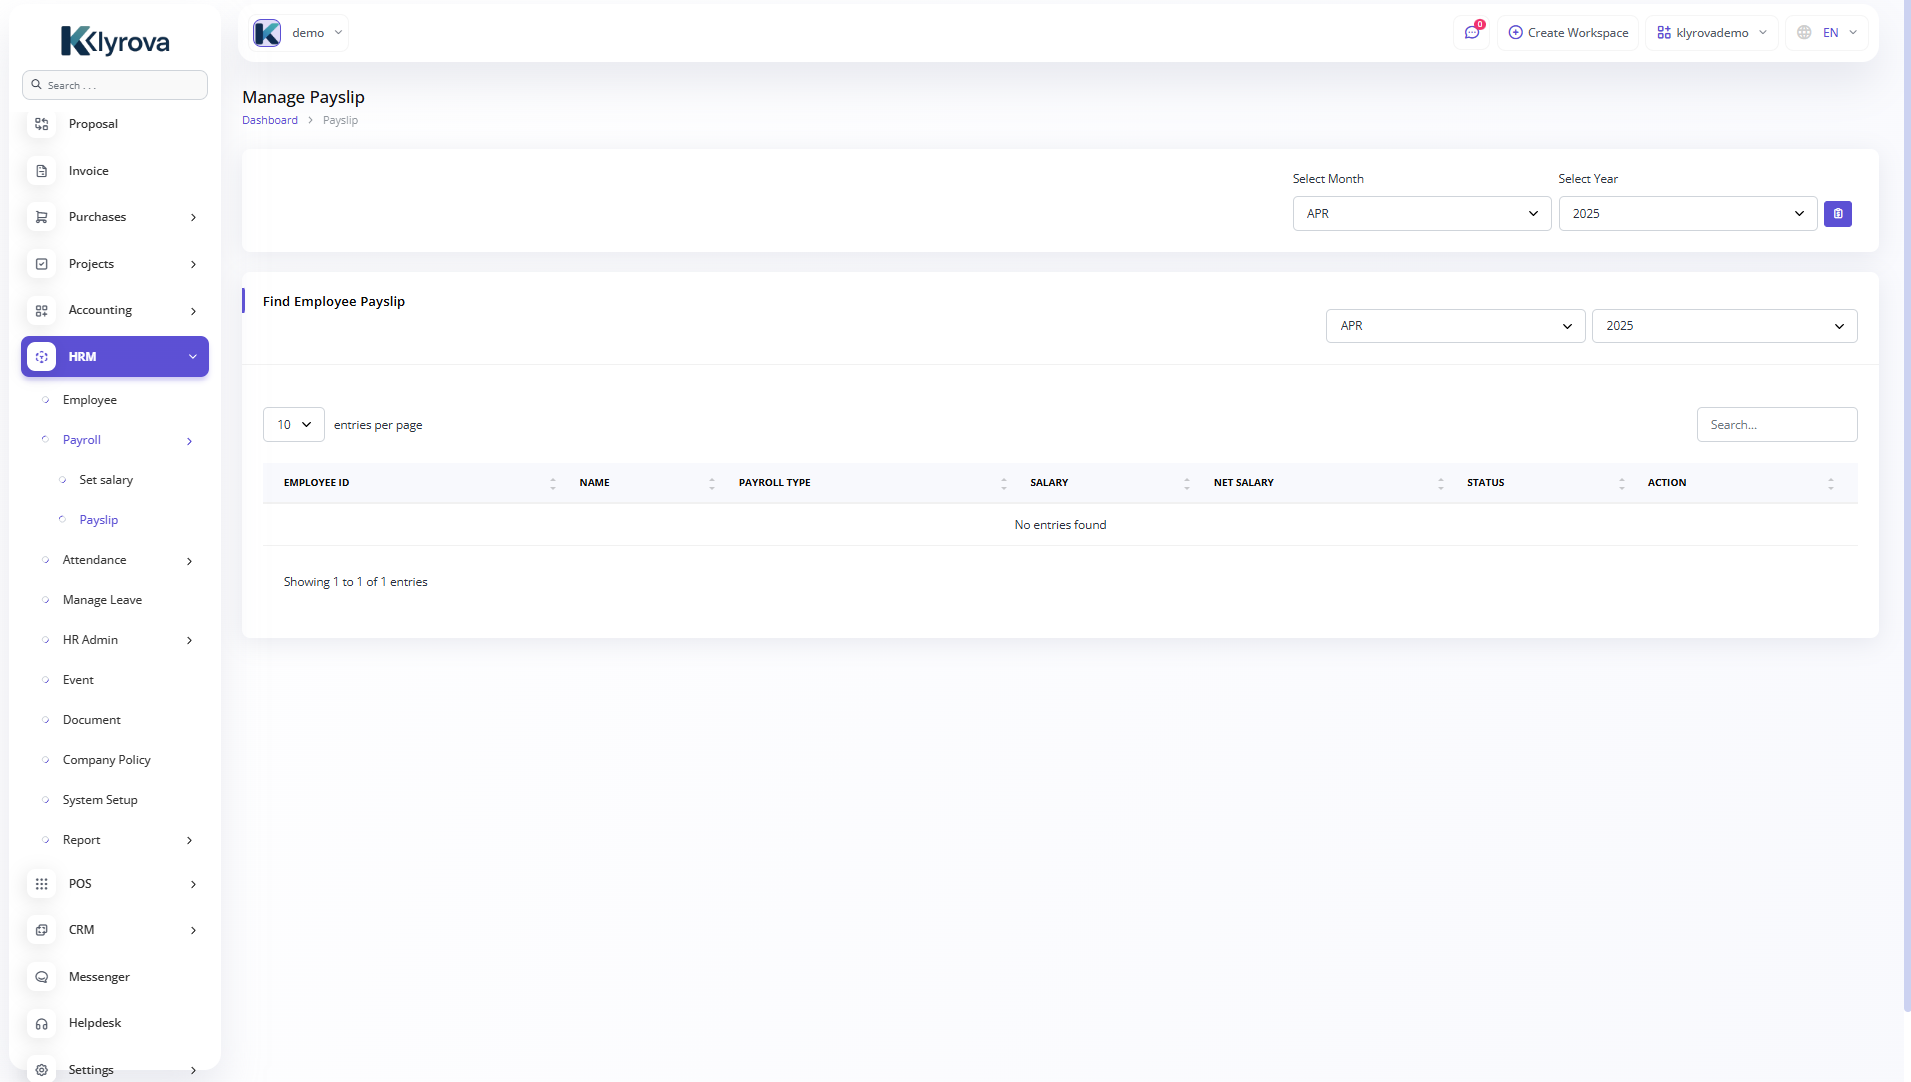This screenshot has width=1911, height=1082.
Task: Open the demo workspace switcher
Action: tap(299, 33)
